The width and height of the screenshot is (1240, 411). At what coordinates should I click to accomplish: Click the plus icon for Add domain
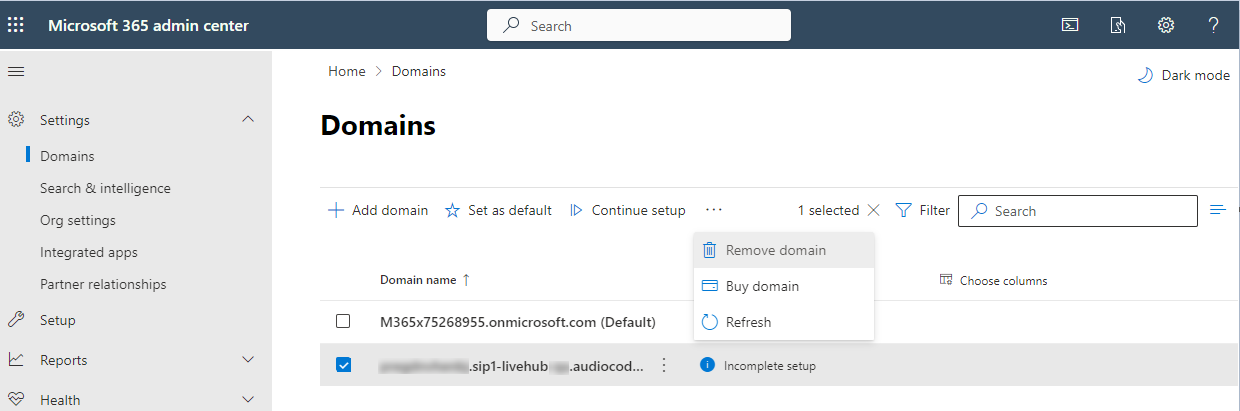pyautogui.click(x=336, y=210)
